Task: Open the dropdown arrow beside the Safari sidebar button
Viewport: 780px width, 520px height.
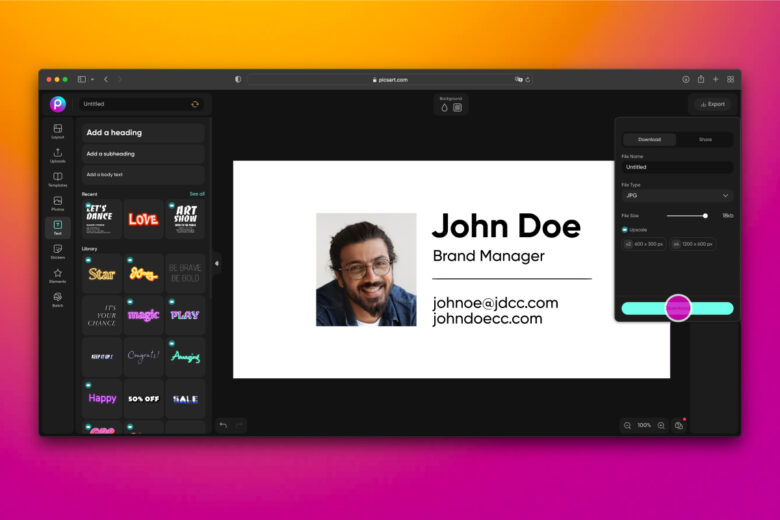Action: tap(92, 80)
